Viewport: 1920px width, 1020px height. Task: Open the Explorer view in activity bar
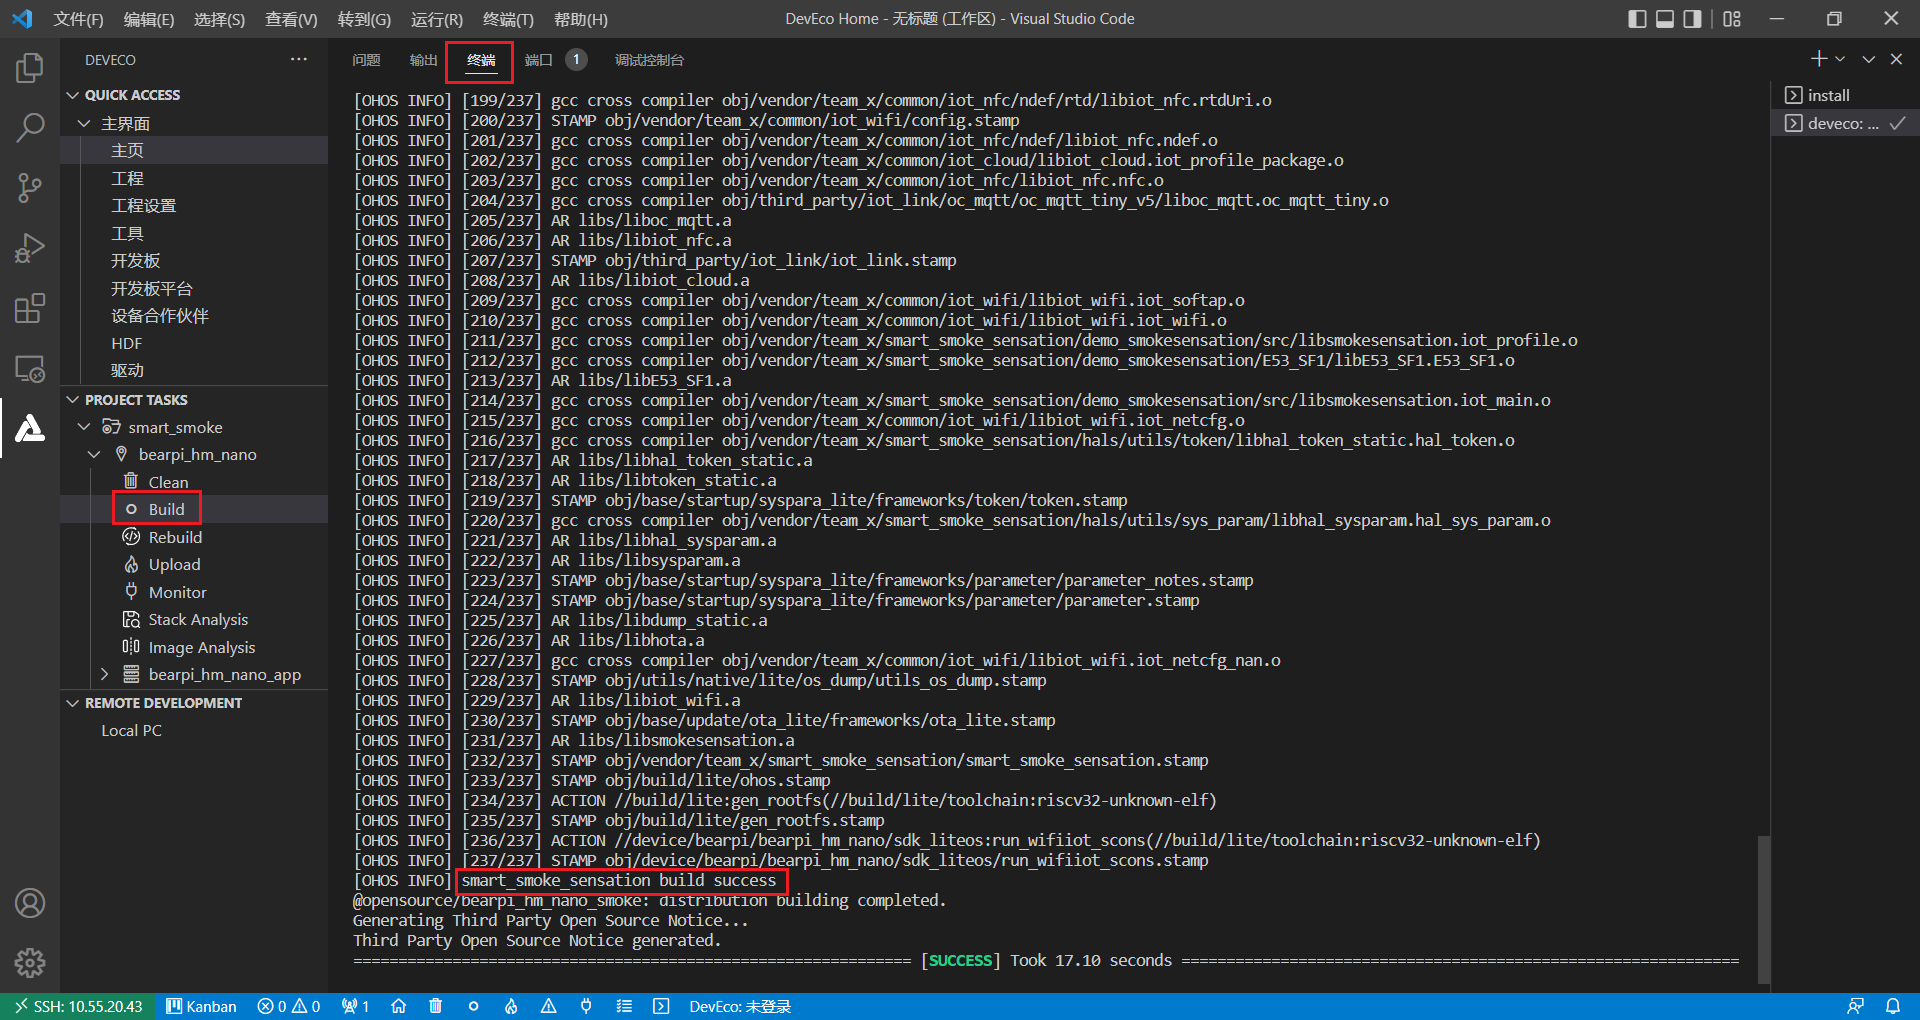tap(30, 68)
